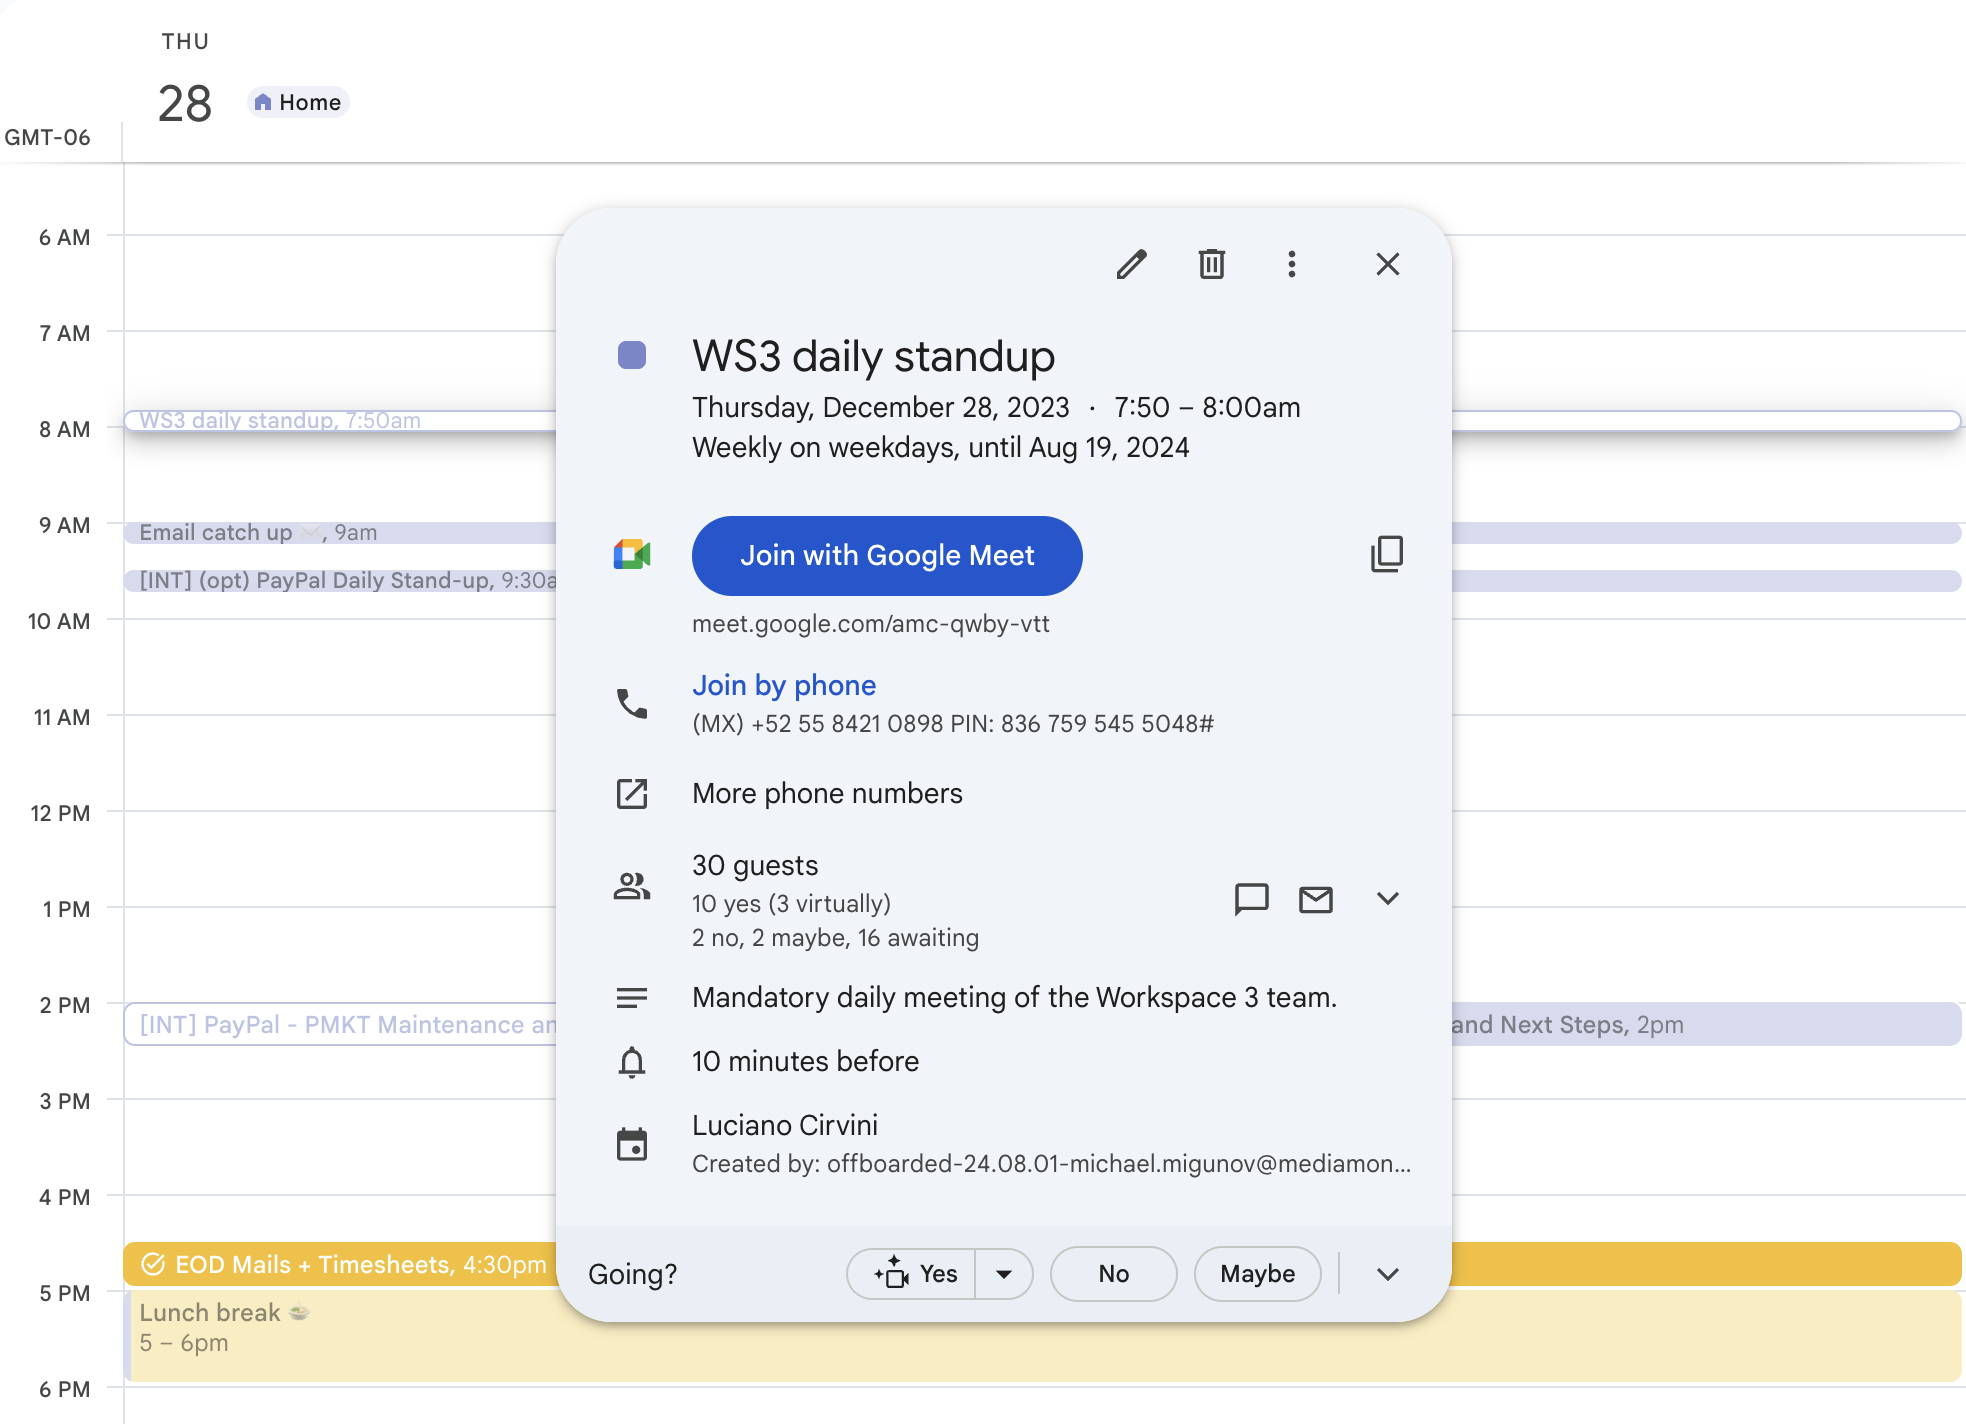The height and width of the screenshot is (1424, 1966).
Task: Delete event with the trash icon
Action: [x=1211, y=264]
